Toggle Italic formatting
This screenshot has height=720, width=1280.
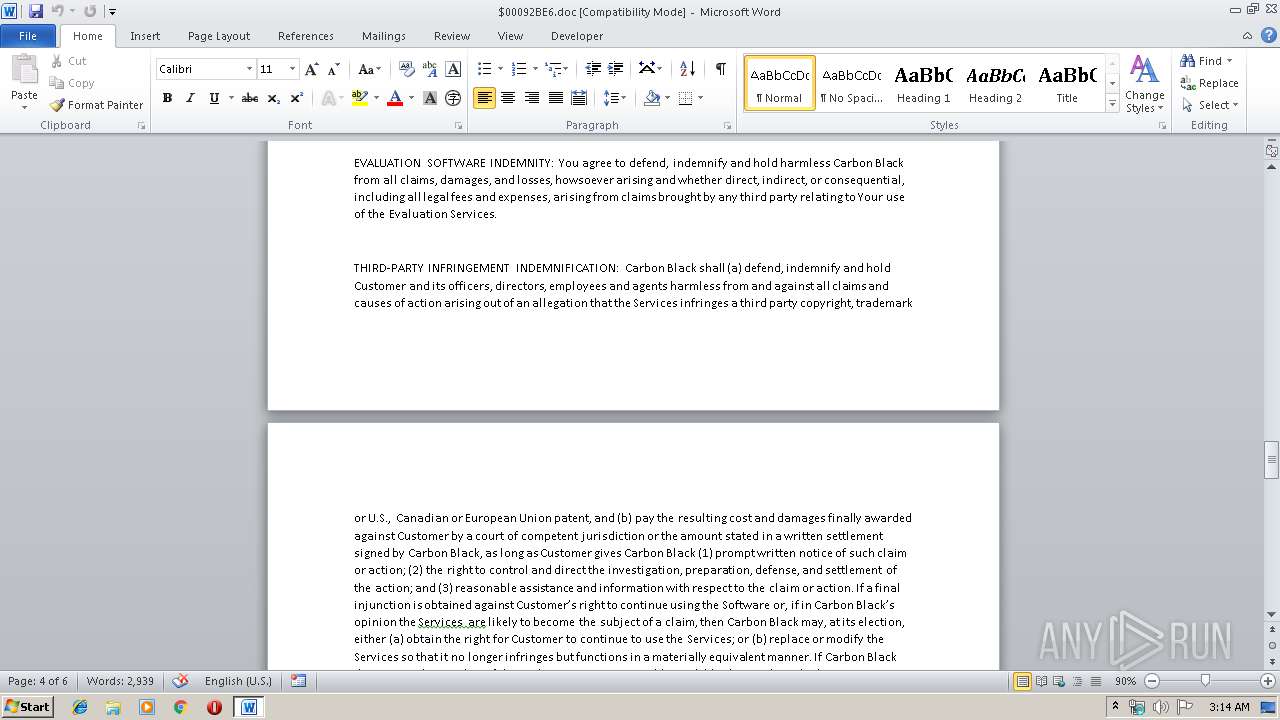(190, 98)
